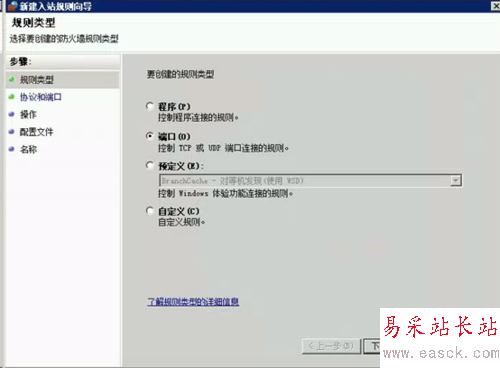Go to 规则类型 step in sidebar
Image resolution: width=500 pixels, height=368 pixels.
coord(37,80)
